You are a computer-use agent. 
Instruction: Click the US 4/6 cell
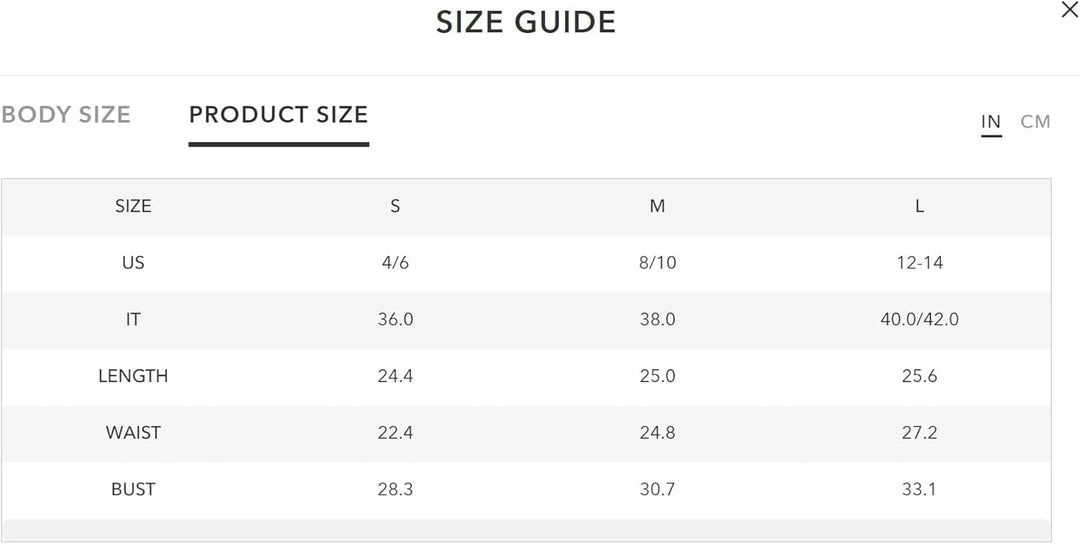point(395,263)
